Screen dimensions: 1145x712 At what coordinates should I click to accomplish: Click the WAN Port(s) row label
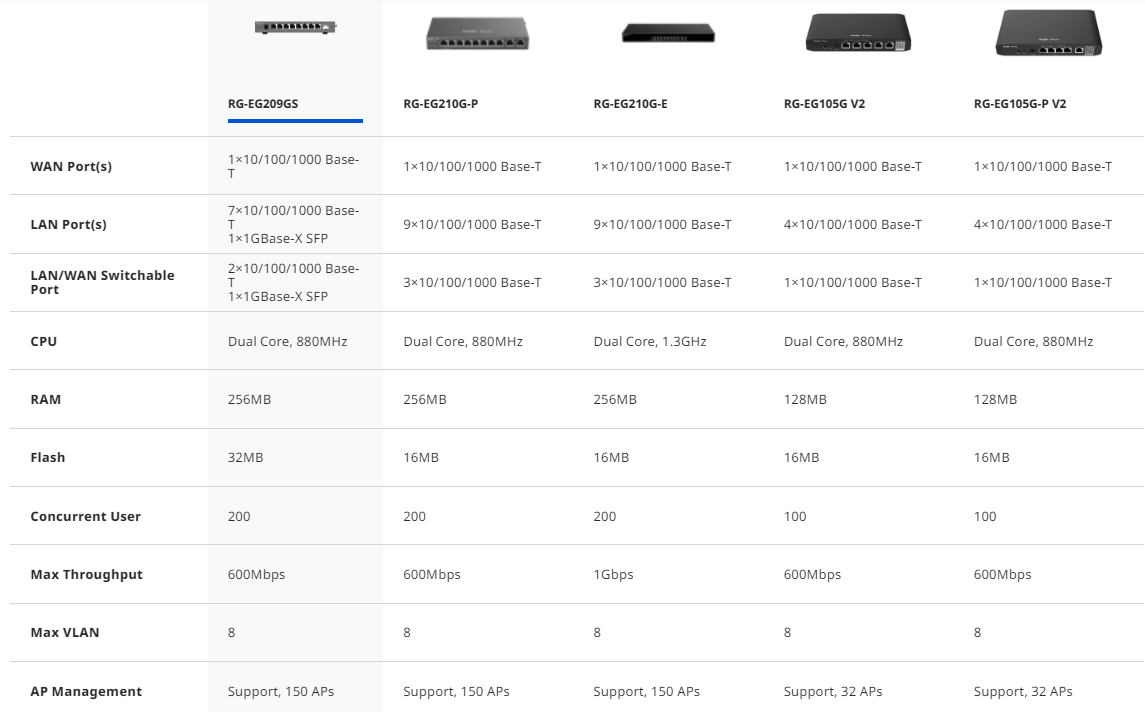pos(71,167)
